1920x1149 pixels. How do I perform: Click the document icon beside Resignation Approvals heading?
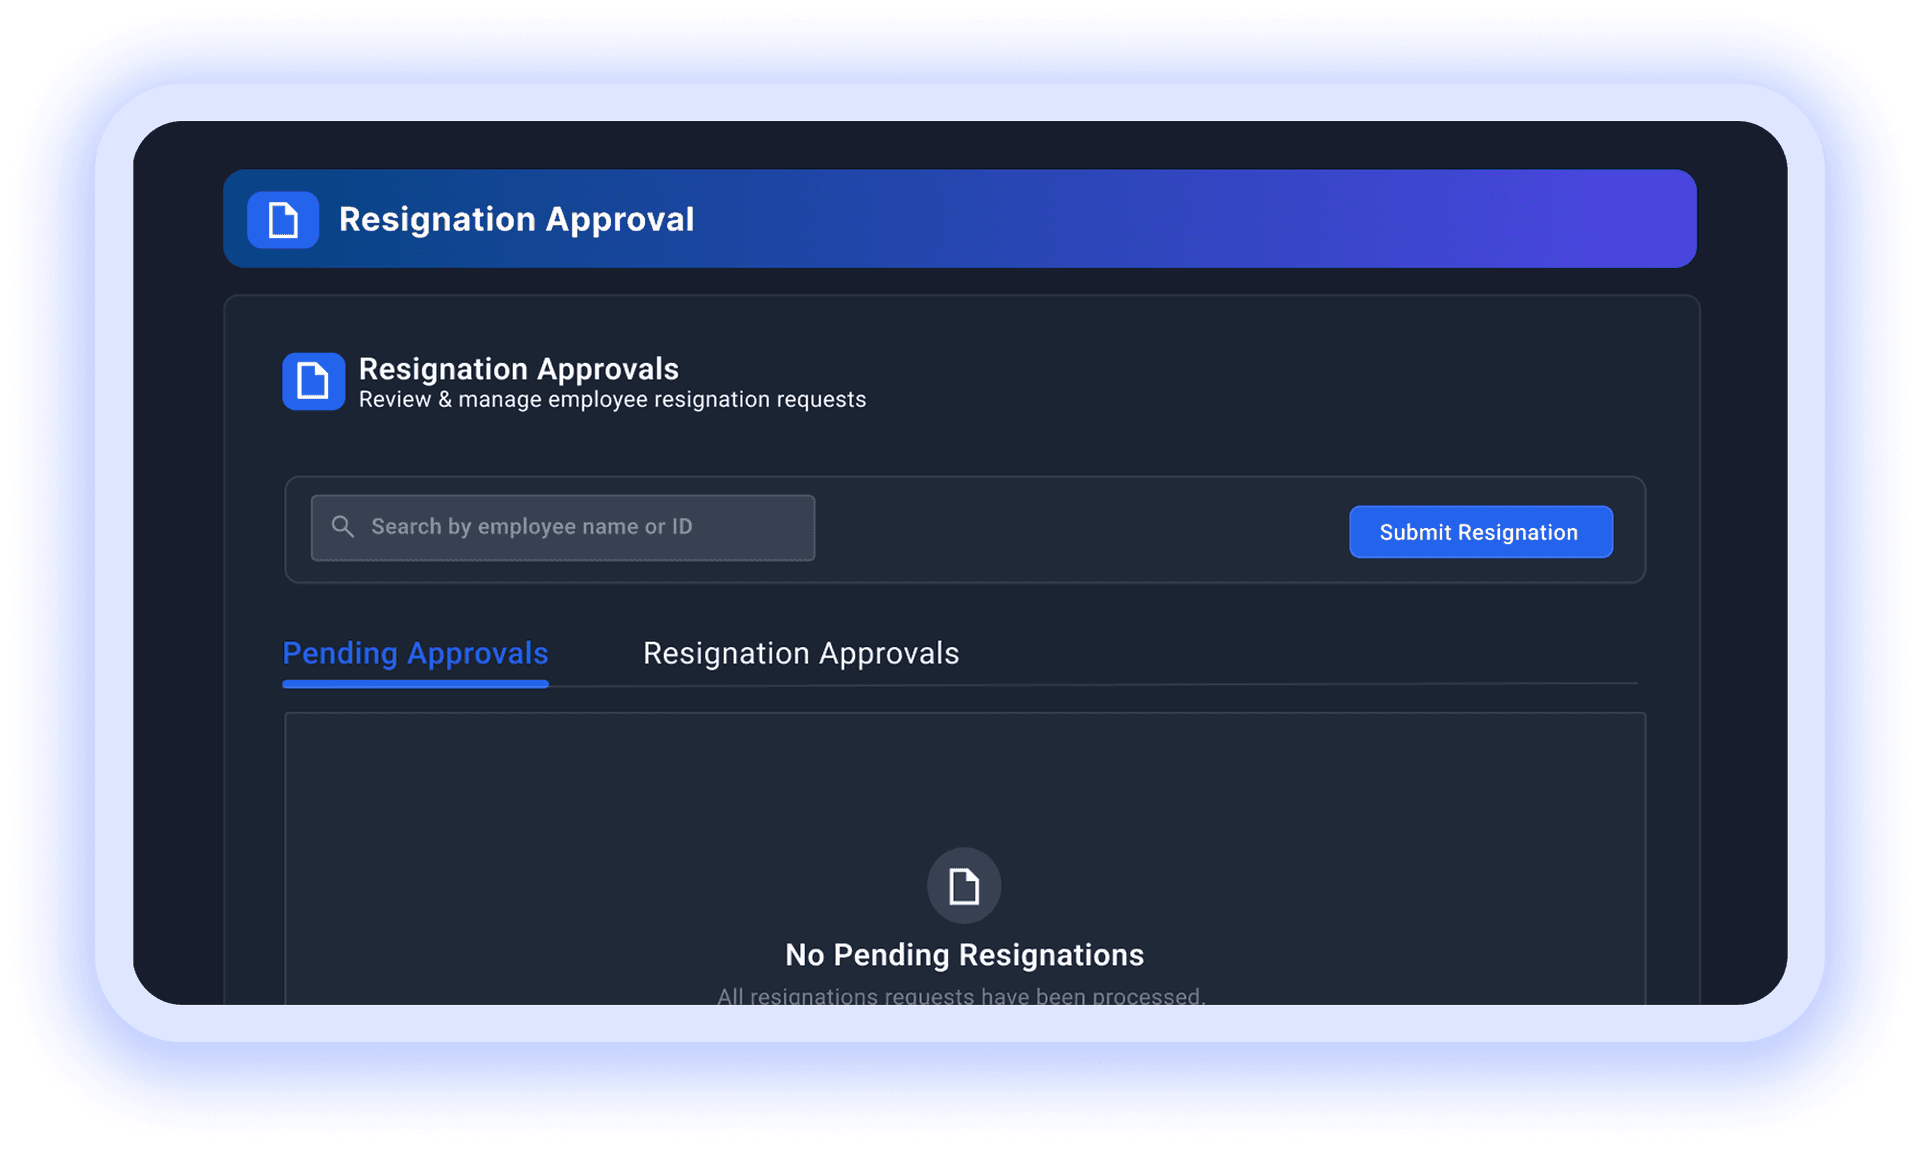[313, 381]
